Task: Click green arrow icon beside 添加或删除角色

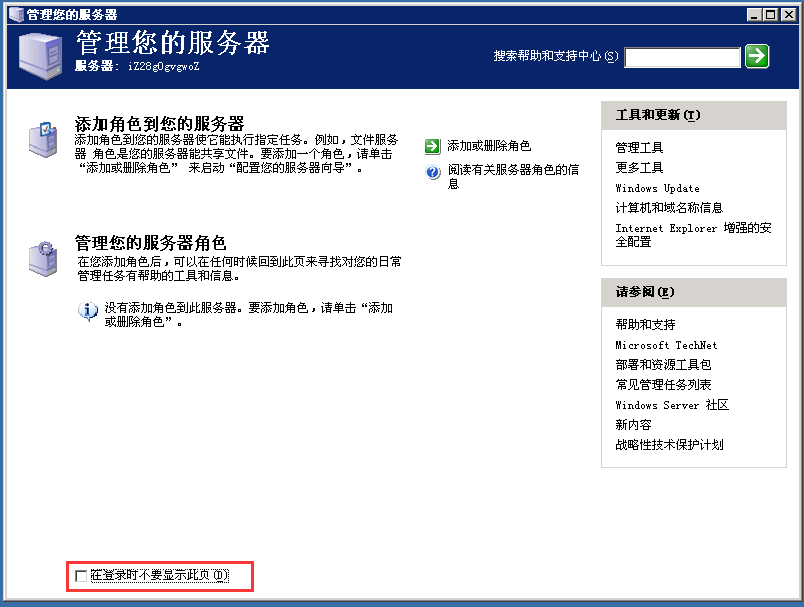Action: pyautogui.click(x=432, y=146)
